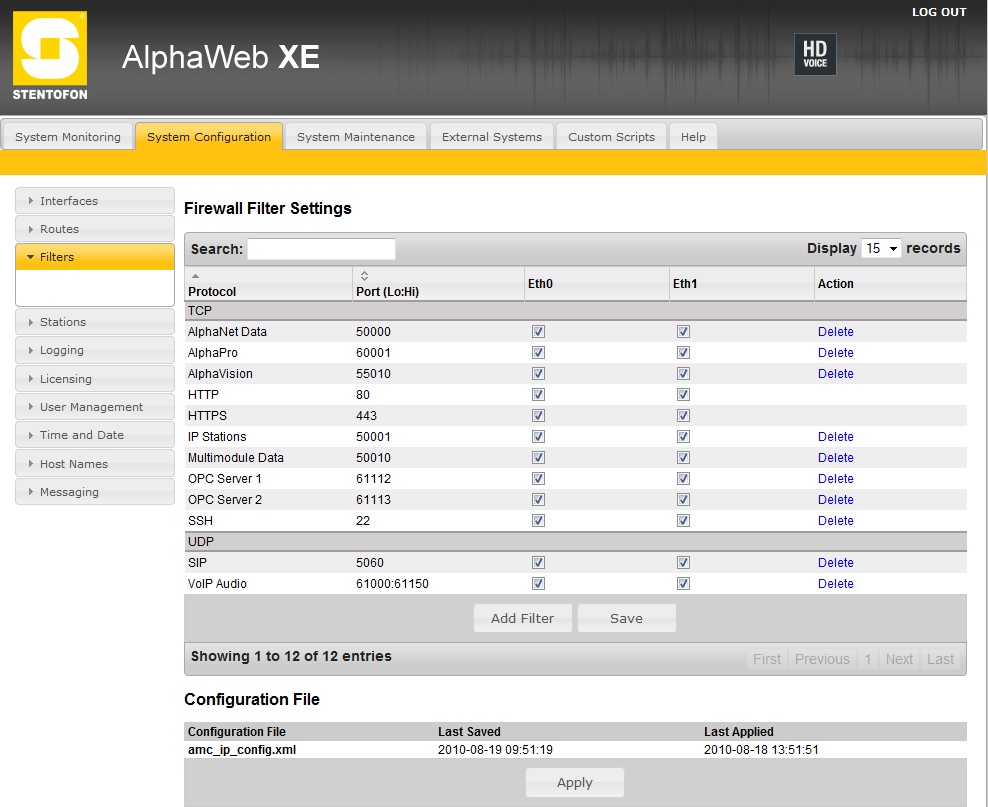Toggle Eth0 checkbox for AlphaNet Data
Screen dimensions: 988x807
tap(539, 331)
